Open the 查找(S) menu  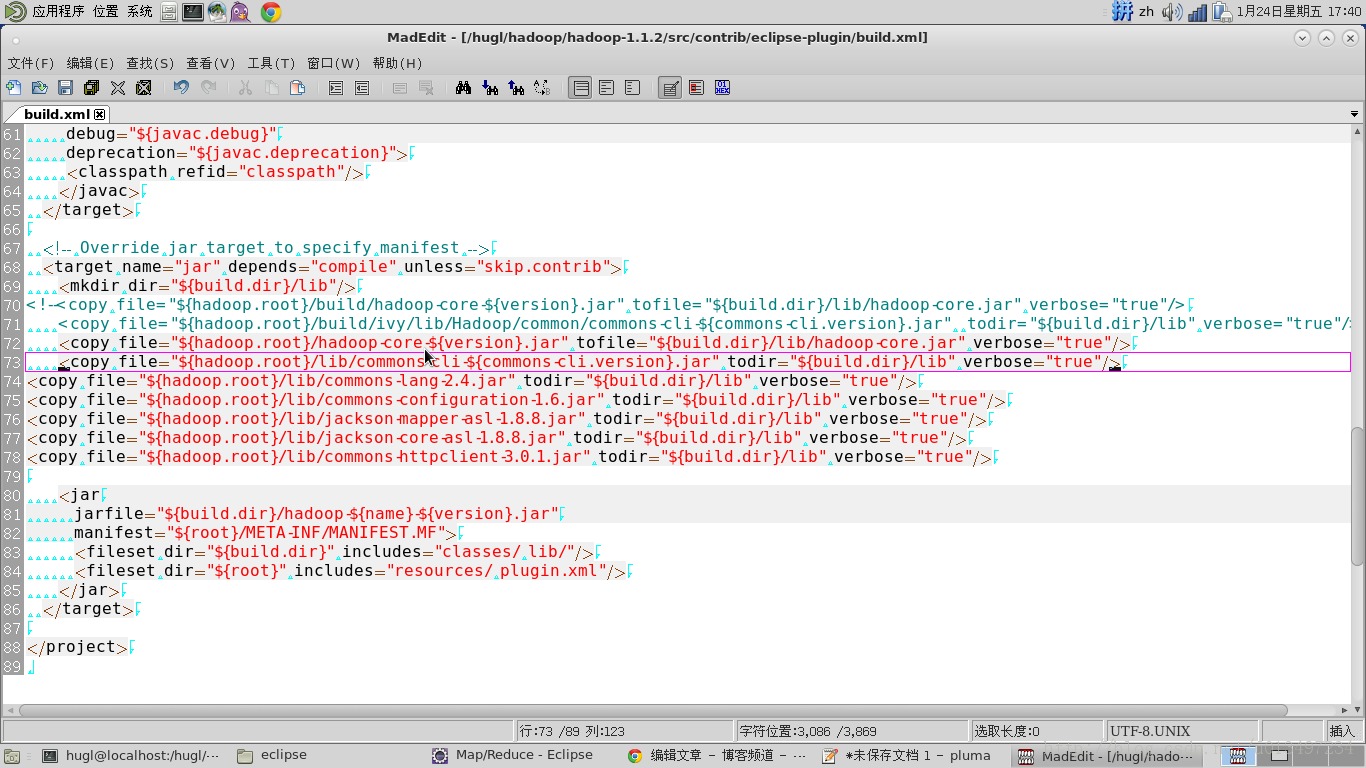[x=149, y=63]
